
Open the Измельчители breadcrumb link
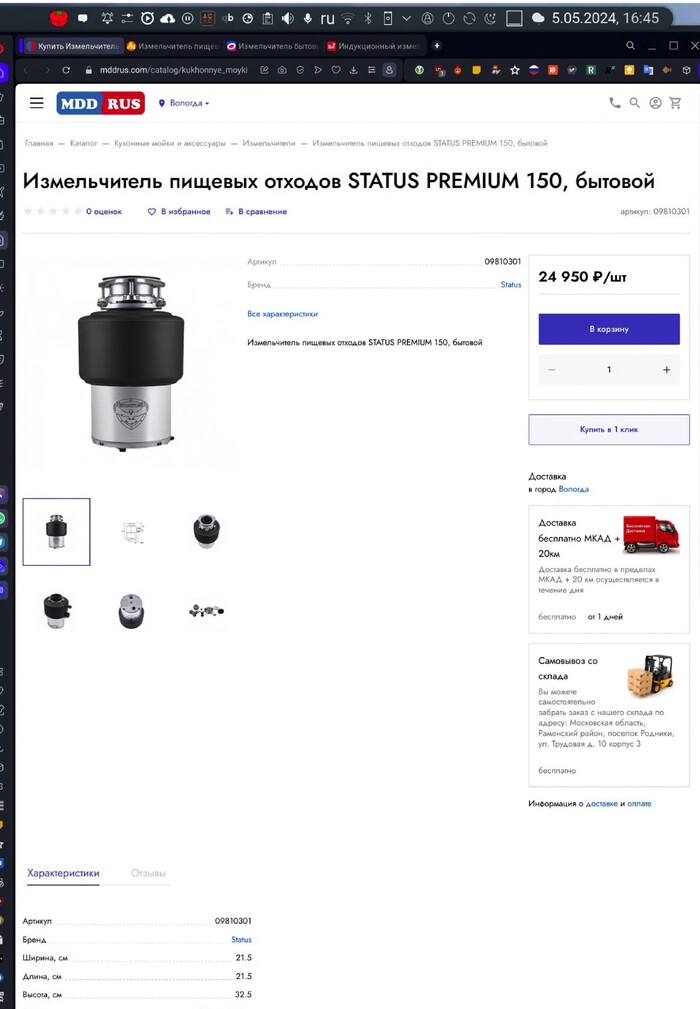(x=269, y=143)
